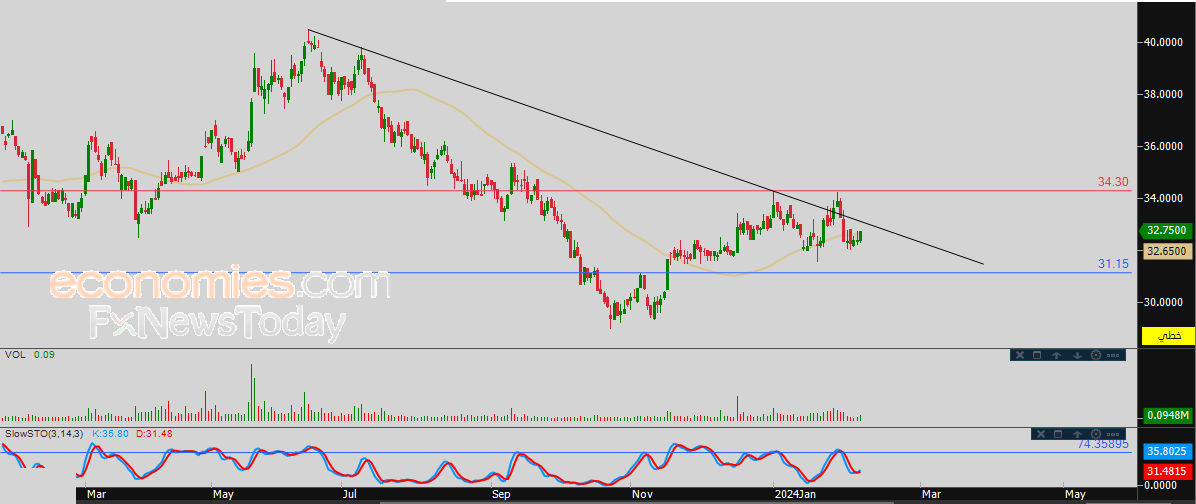Click the 2024Jan marker on time axis
This screenshot has width=1196, height=504.
797,493
